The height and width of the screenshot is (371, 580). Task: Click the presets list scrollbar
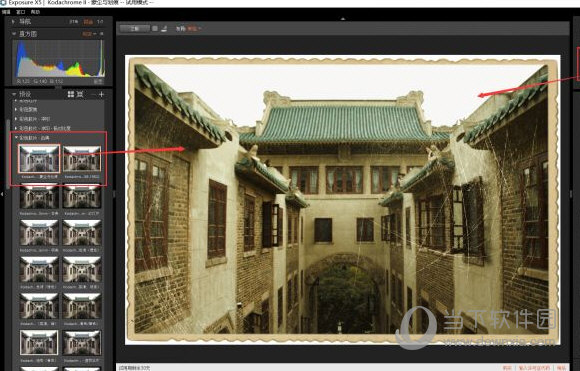8,154
